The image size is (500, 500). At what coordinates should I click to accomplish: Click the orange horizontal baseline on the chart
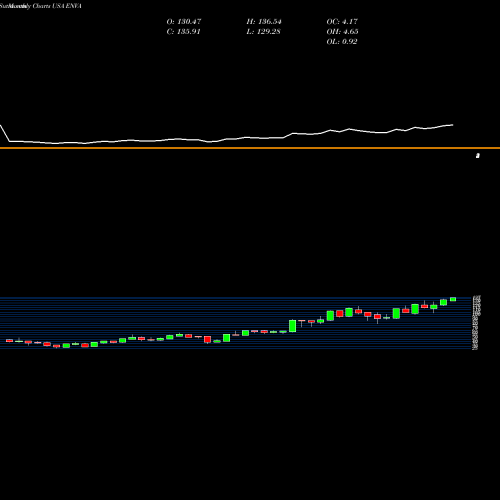(x=250, y=148)
